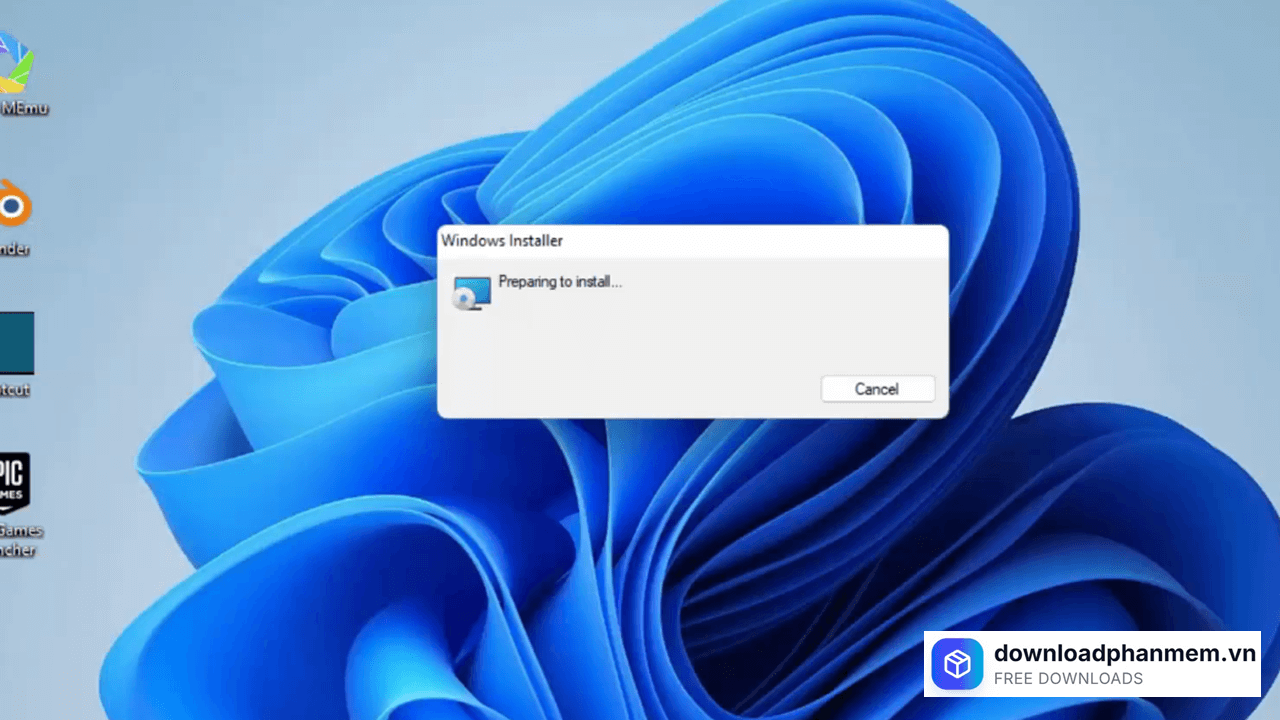The height and width of the screenshot is (720, 1280).
Task: Select the Epic Games Launcher text label
Action: pyautogui.click(x=18, y=540)
